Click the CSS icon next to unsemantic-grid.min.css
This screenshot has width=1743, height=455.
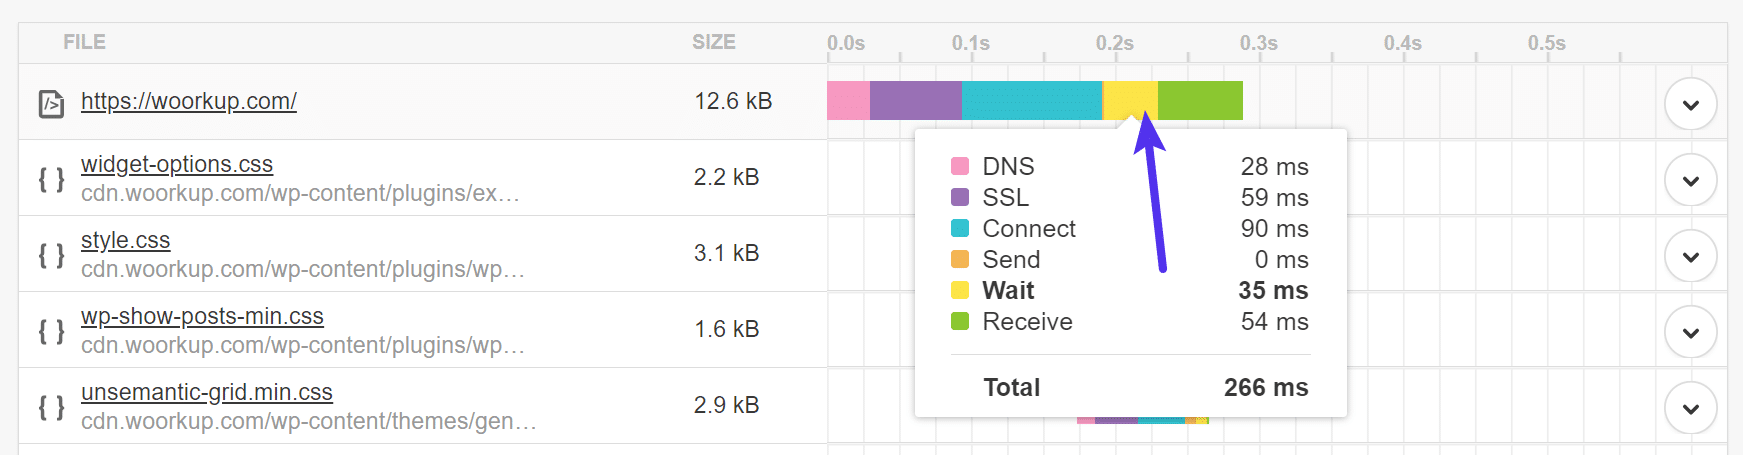51,408
